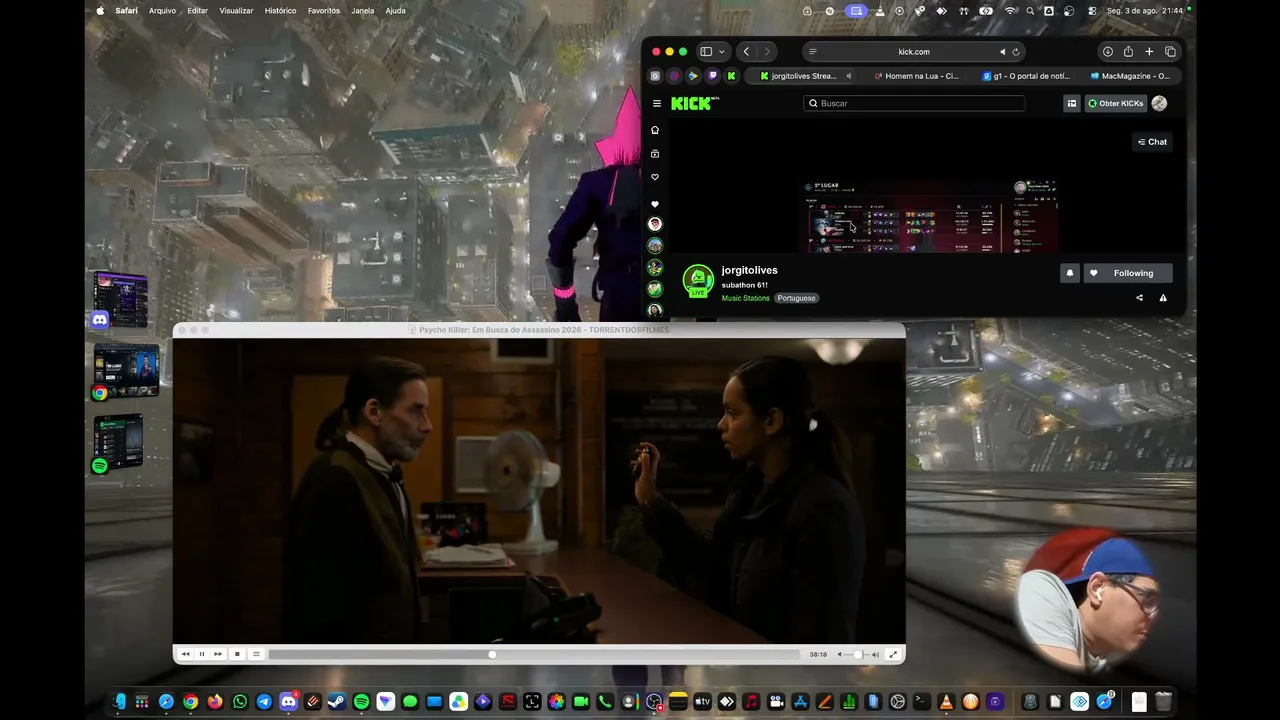Click the Kick logo
The width and height of the screenshot is (1280, 720).
pos(694,103)
